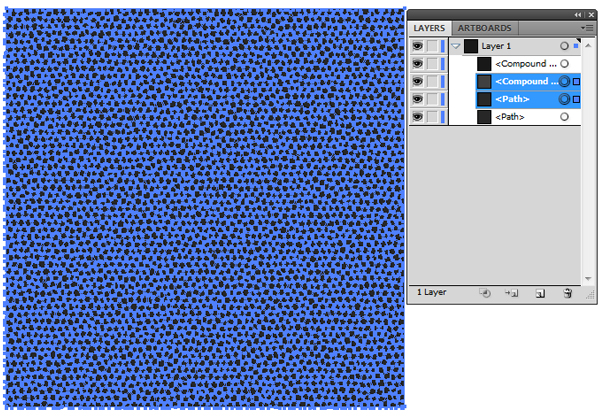Toggle lock box of the unhighlighted Compound row
600x416 pixels.
pos(432,64)
